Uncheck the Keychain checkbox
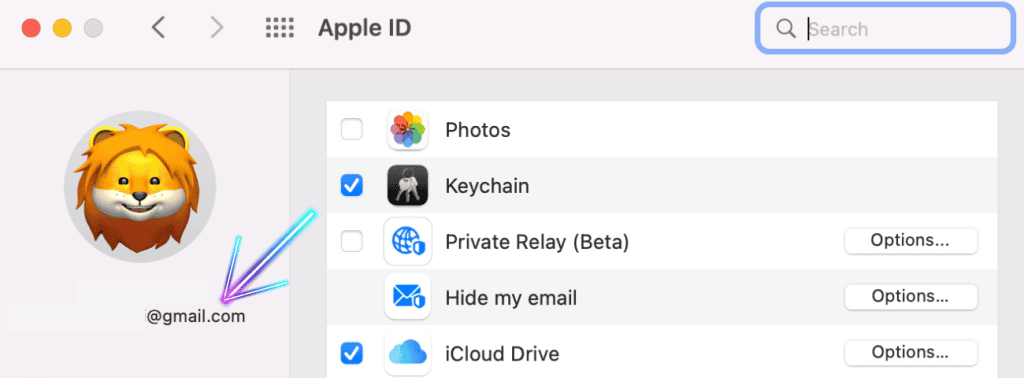The height and width of the screenshot is (378, 1024). pos(352,185)
